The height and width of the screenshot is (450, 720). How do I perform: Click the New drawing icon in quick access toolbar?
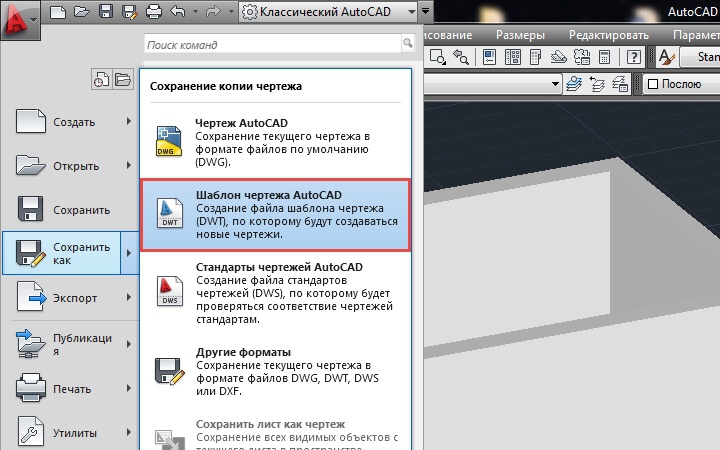[57, 11]
